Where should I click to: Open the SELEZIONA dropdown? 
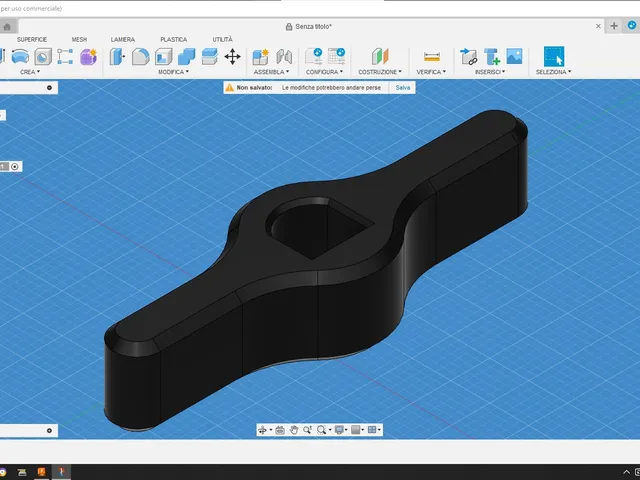pyautogui.click(x=553, y=72)
